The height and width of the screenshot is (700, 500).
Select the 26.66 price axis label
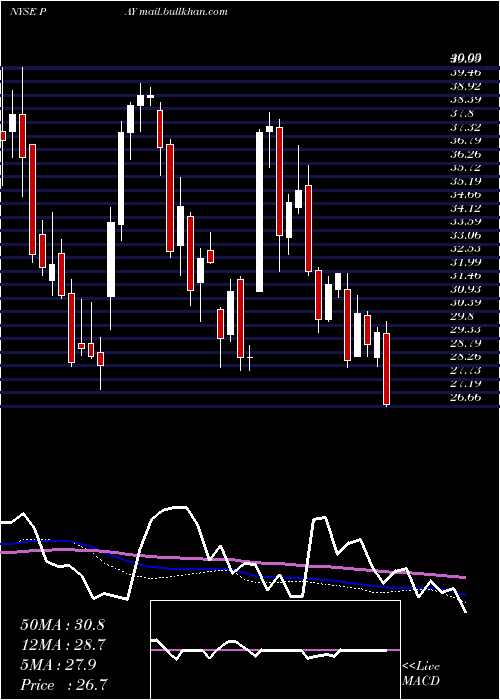coord(466,397)
